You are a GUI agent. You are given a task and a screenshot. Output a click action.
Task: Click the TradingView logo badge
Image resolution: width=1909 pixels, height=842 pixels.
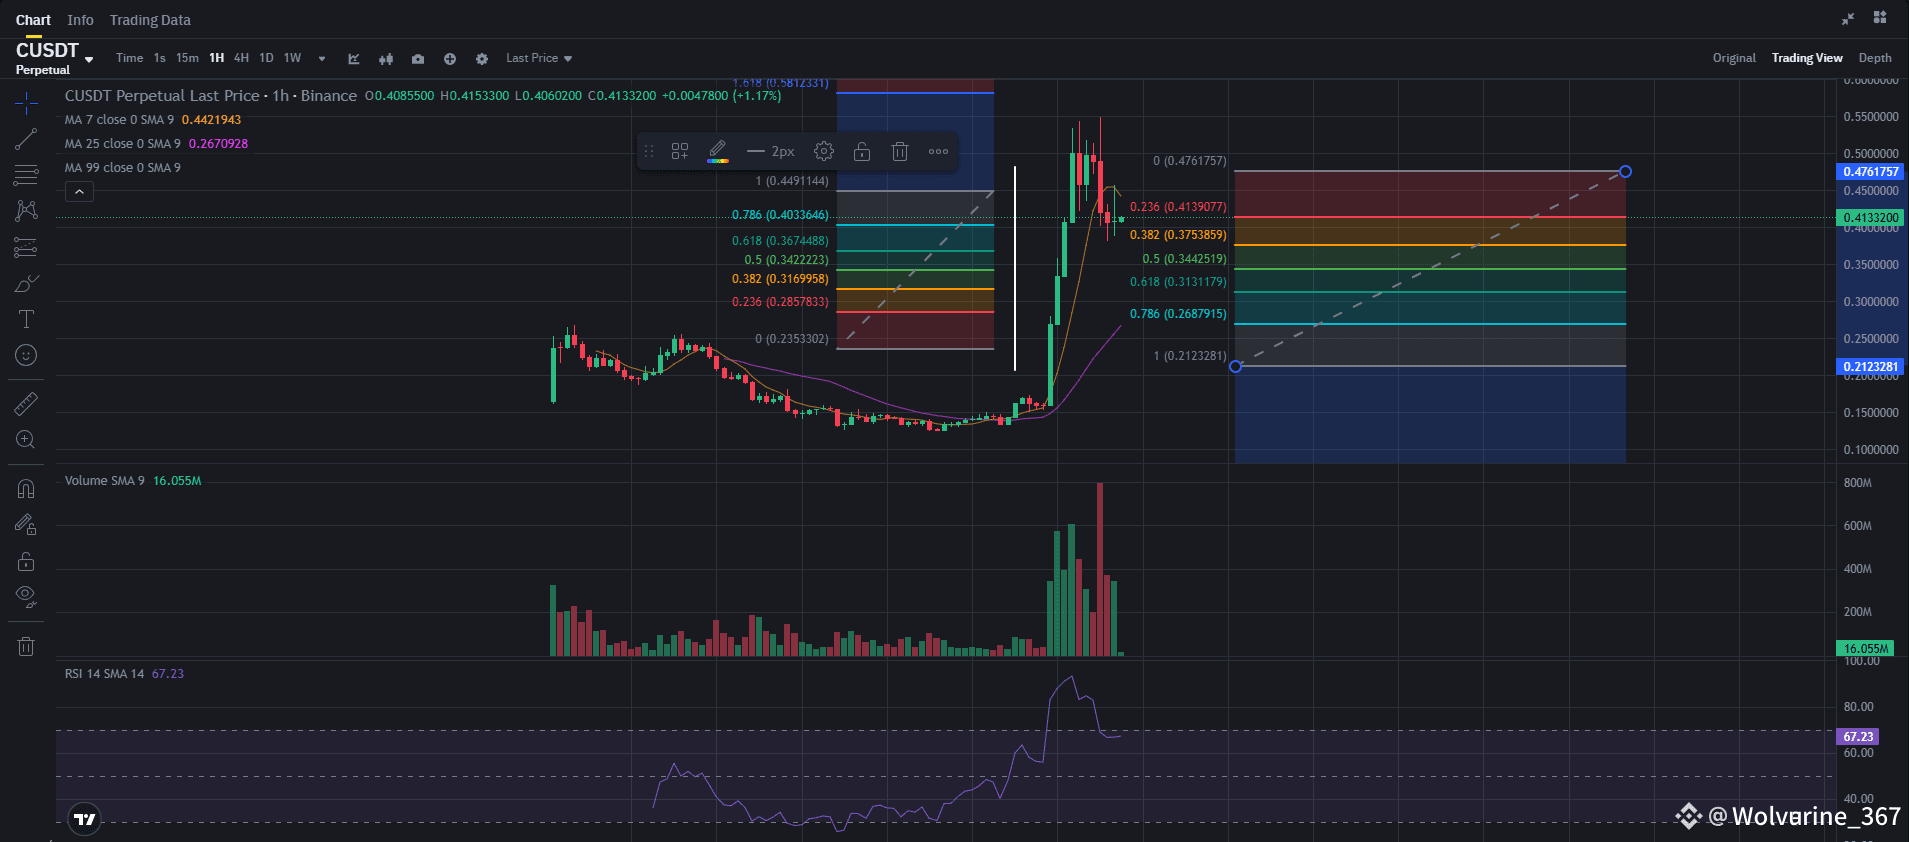[85, 819]
